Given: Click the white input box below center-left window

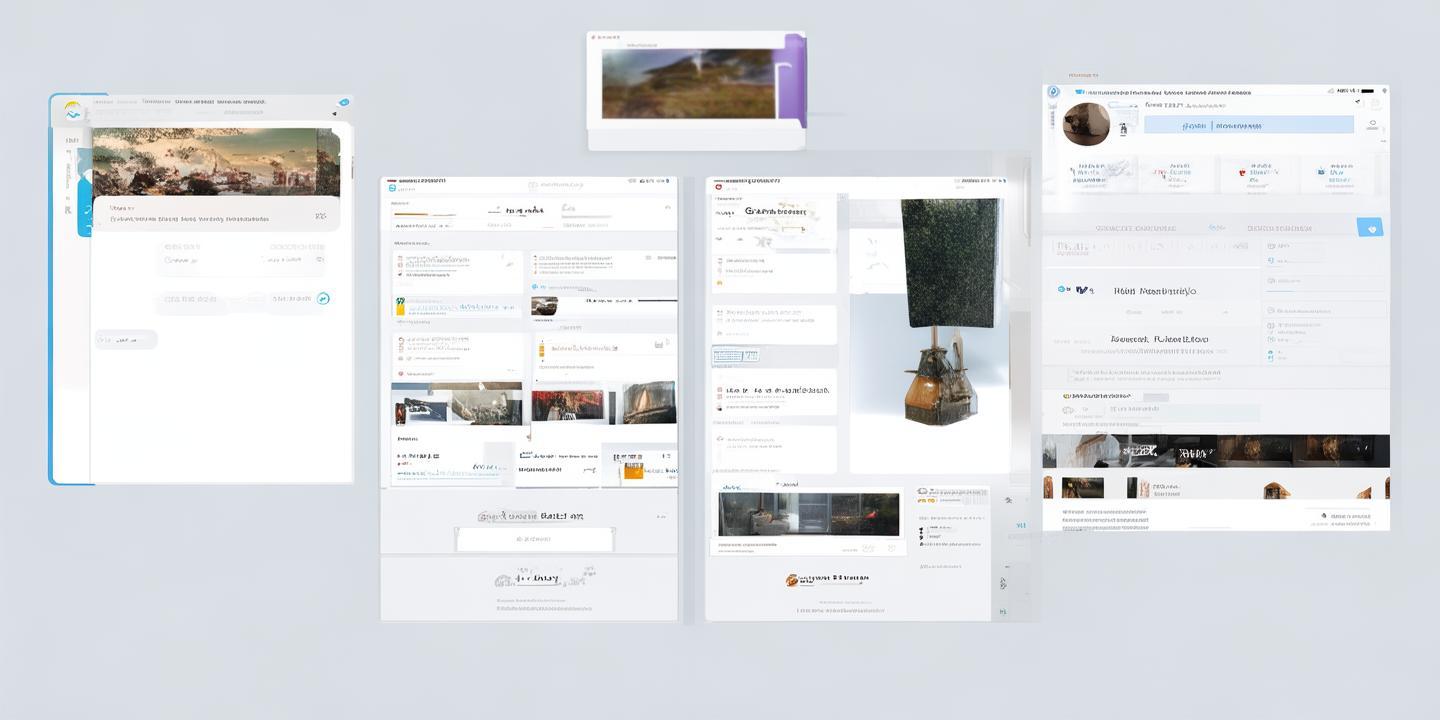Looking at the screenshot, I should 534,539.
